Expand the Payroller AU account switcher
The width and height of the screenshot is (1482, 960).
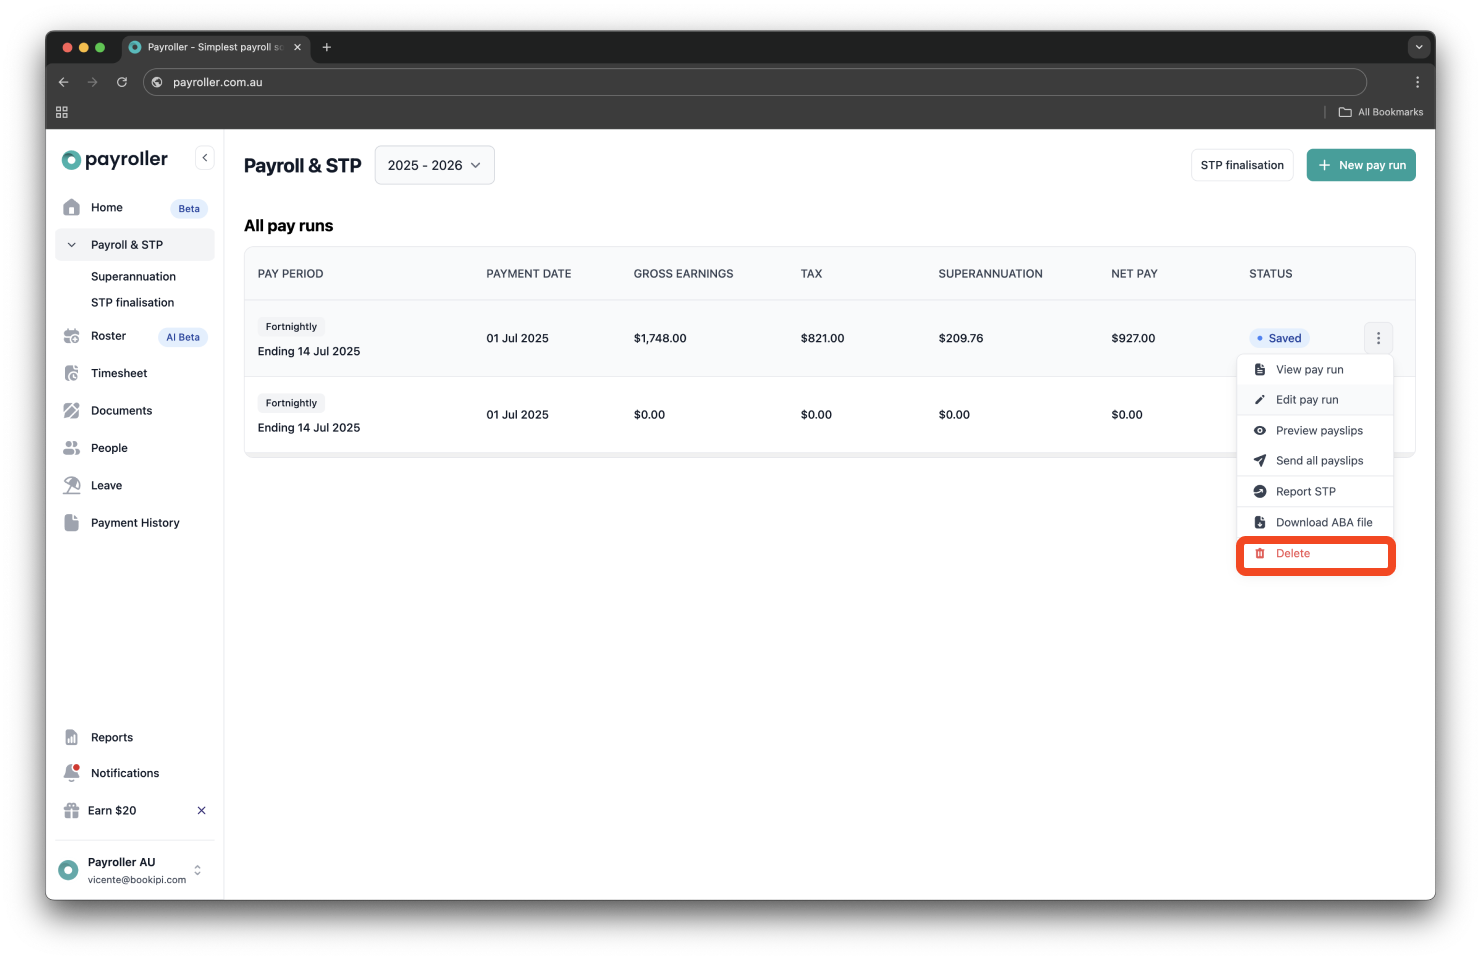(x=197, y=870)
